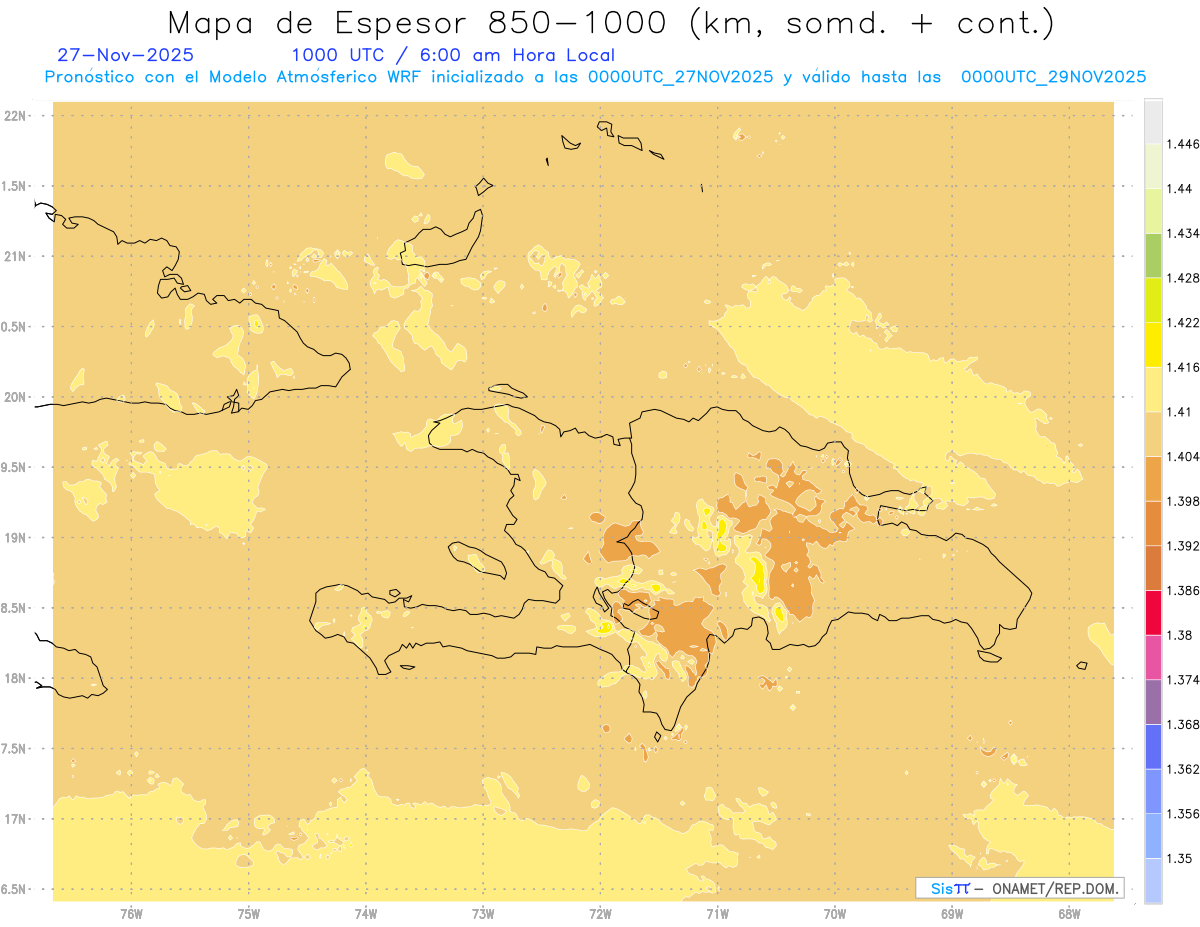Screen dimensions: 1200x927
Task: Click longitude label 73W
Action: coord(483,914)
